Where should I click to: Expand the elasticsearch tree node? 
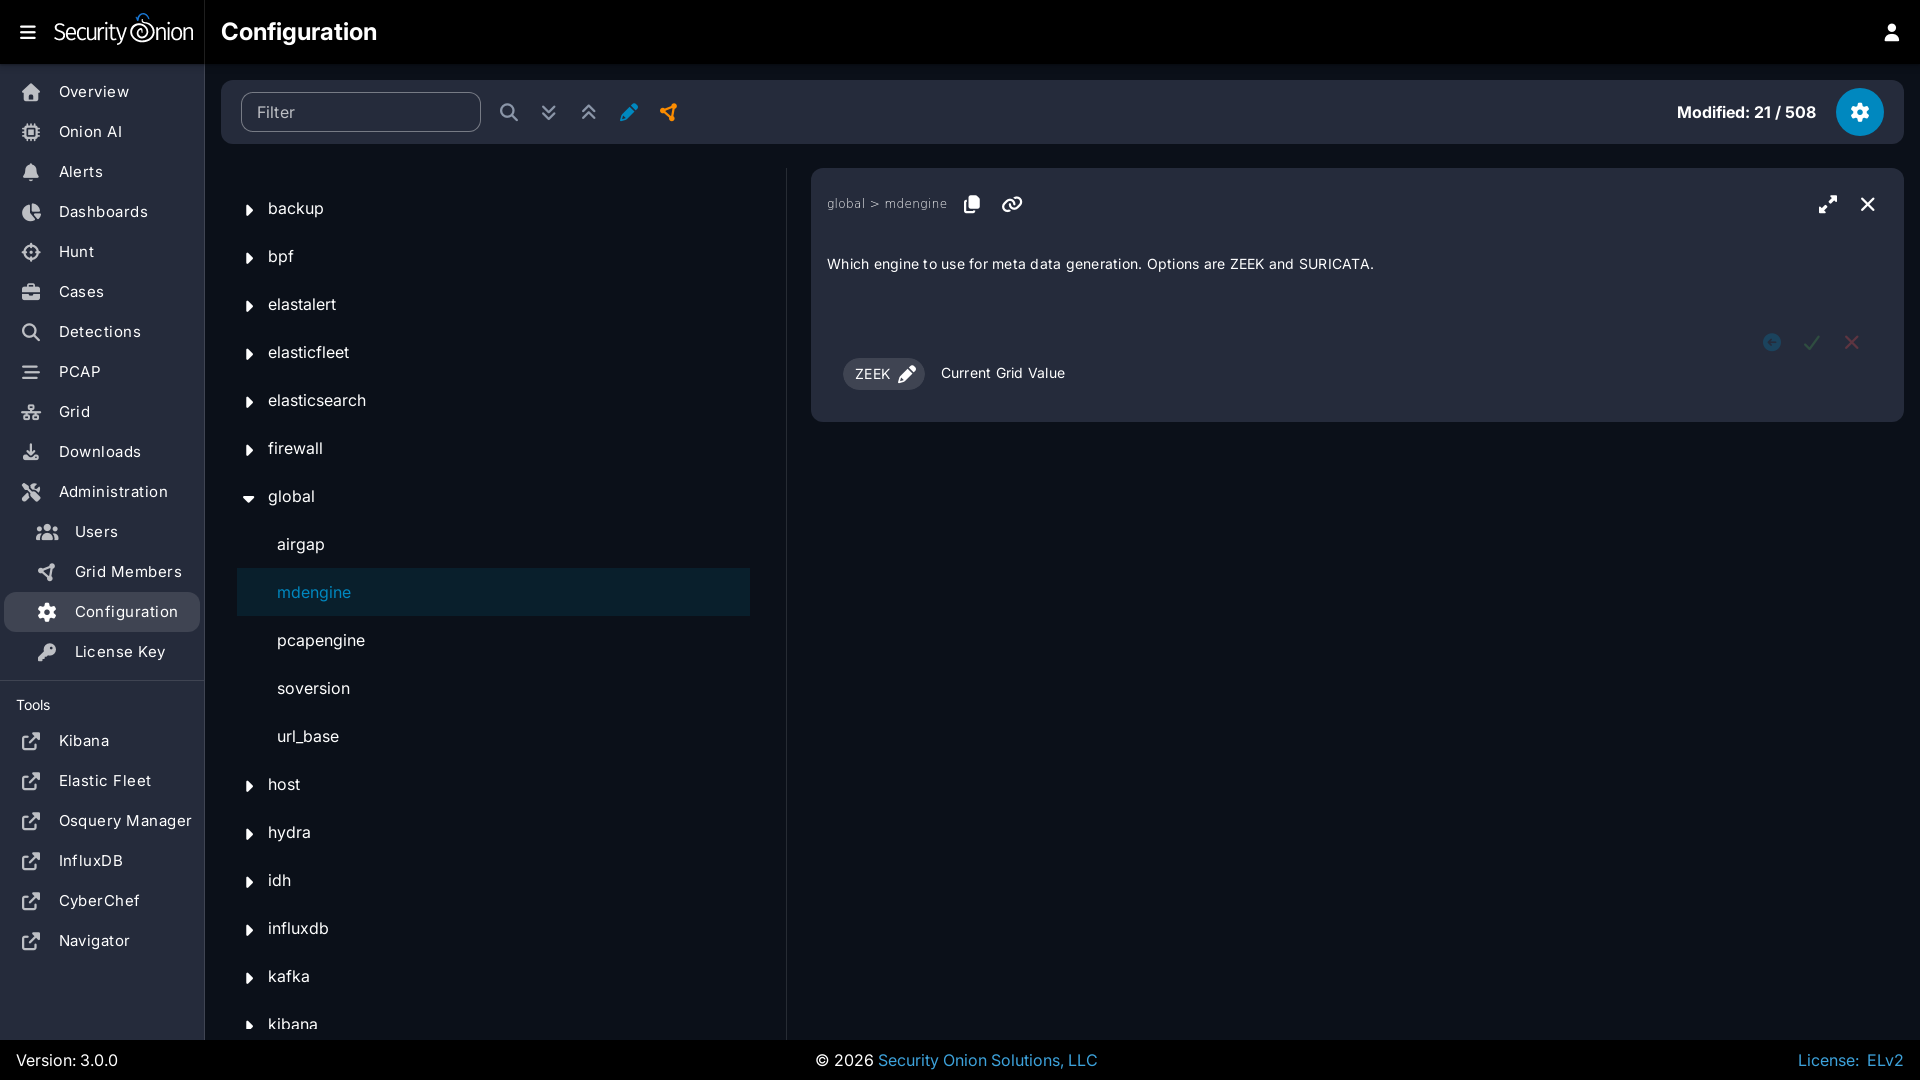[x=249, y=402]
